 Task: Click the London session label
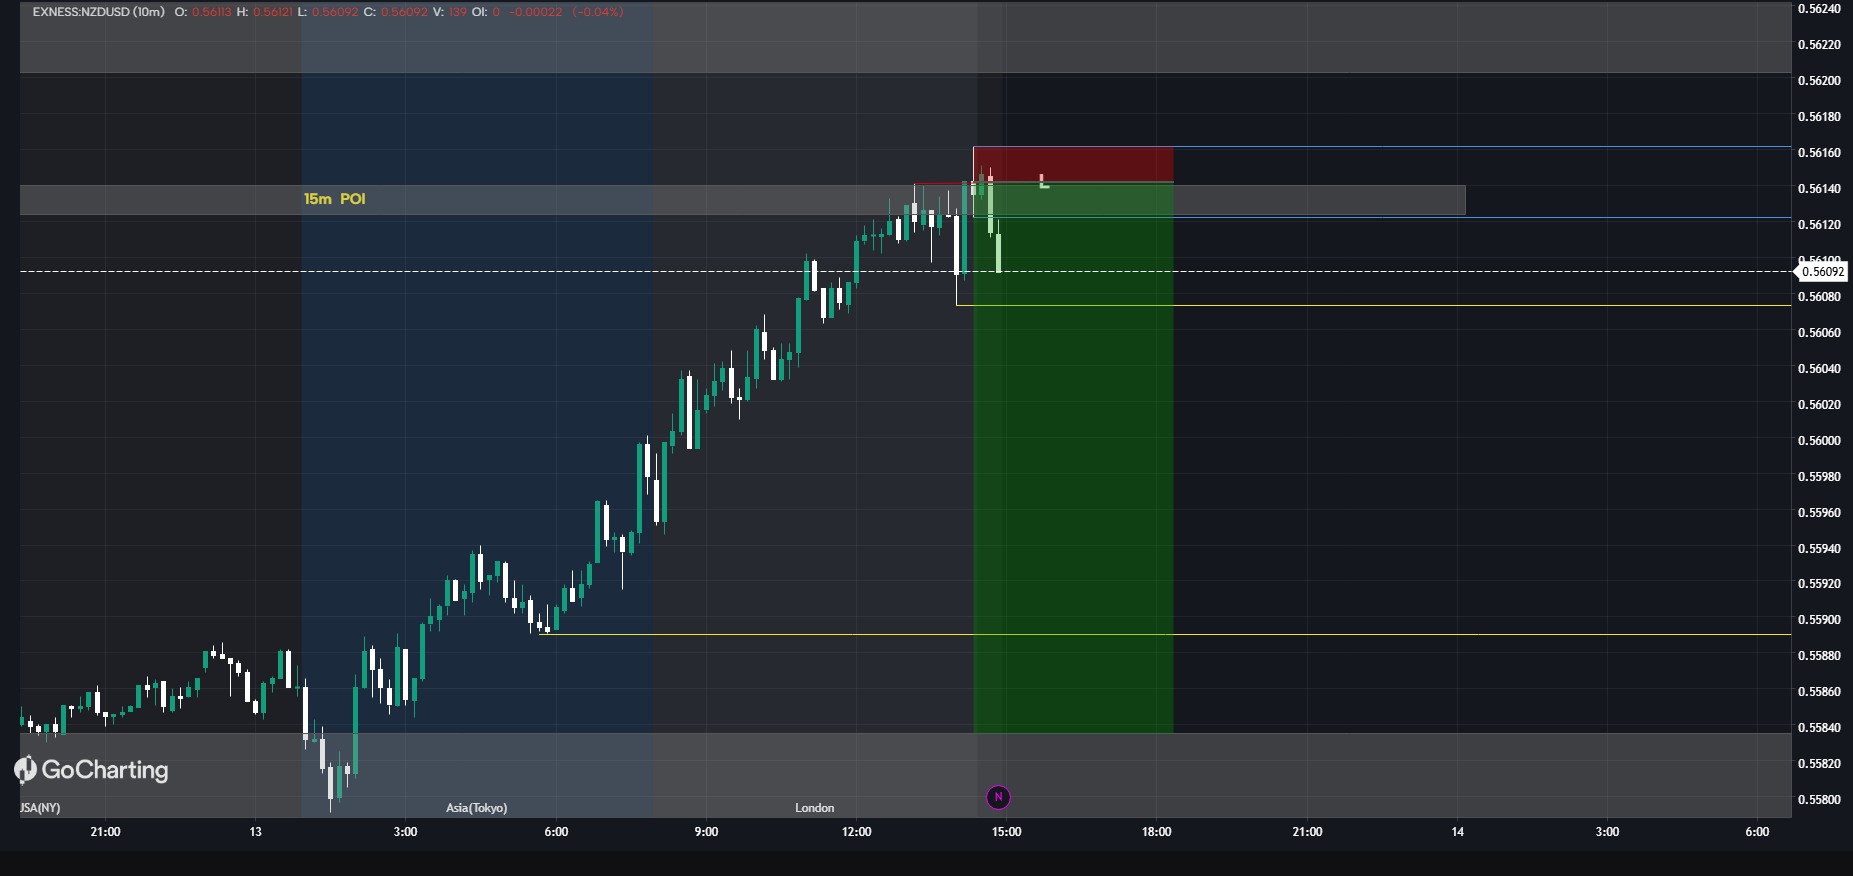coord(814,808)
